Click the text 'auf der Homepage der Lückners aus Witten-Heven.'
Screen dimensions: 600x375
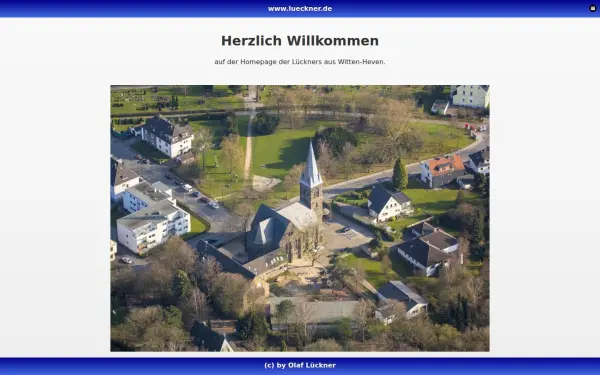coord(300,62)
